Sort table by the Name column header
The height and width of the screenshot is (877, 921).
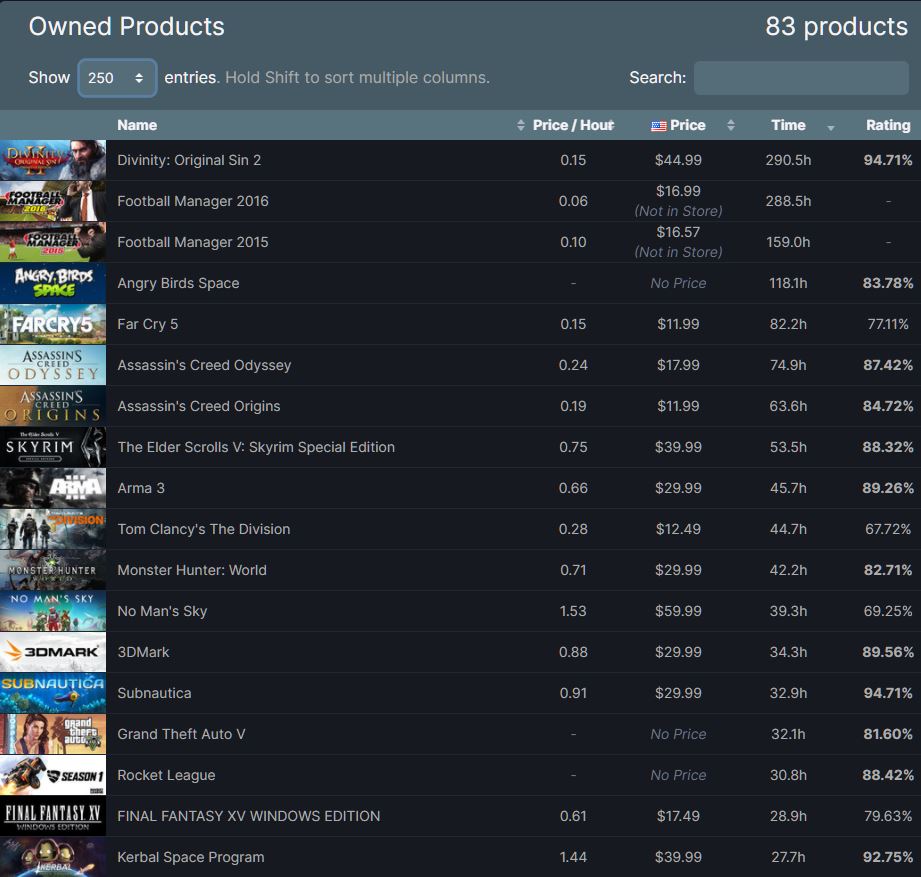tap(137, 125)
